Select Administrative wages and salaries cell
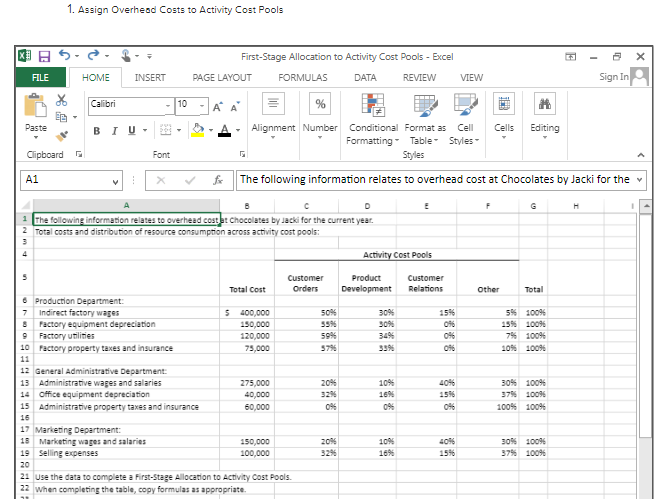 [x=126, y=383]
